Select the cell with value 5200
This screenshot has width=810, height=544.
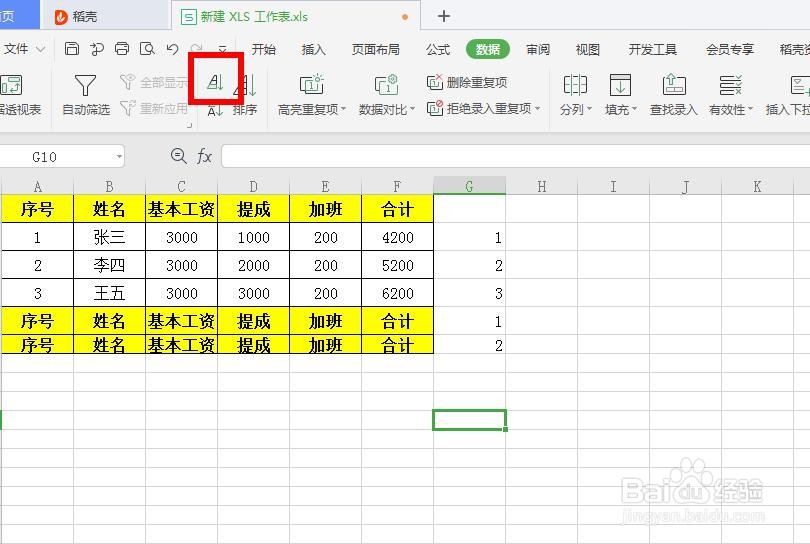coord(398,266)
